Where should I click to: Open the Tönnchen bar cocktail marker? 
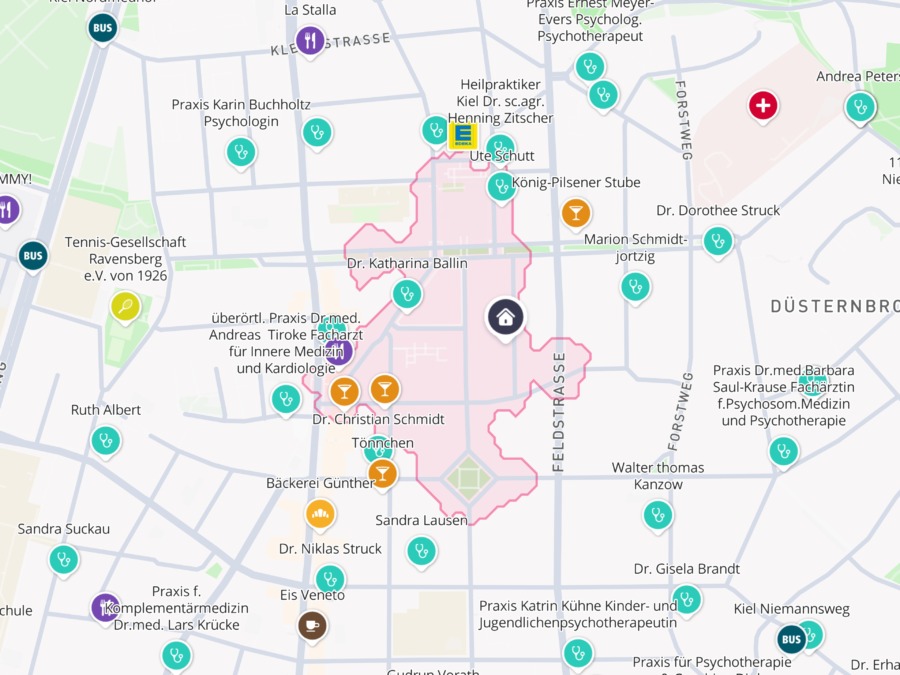pyautogui.click(x=382, y=474)
